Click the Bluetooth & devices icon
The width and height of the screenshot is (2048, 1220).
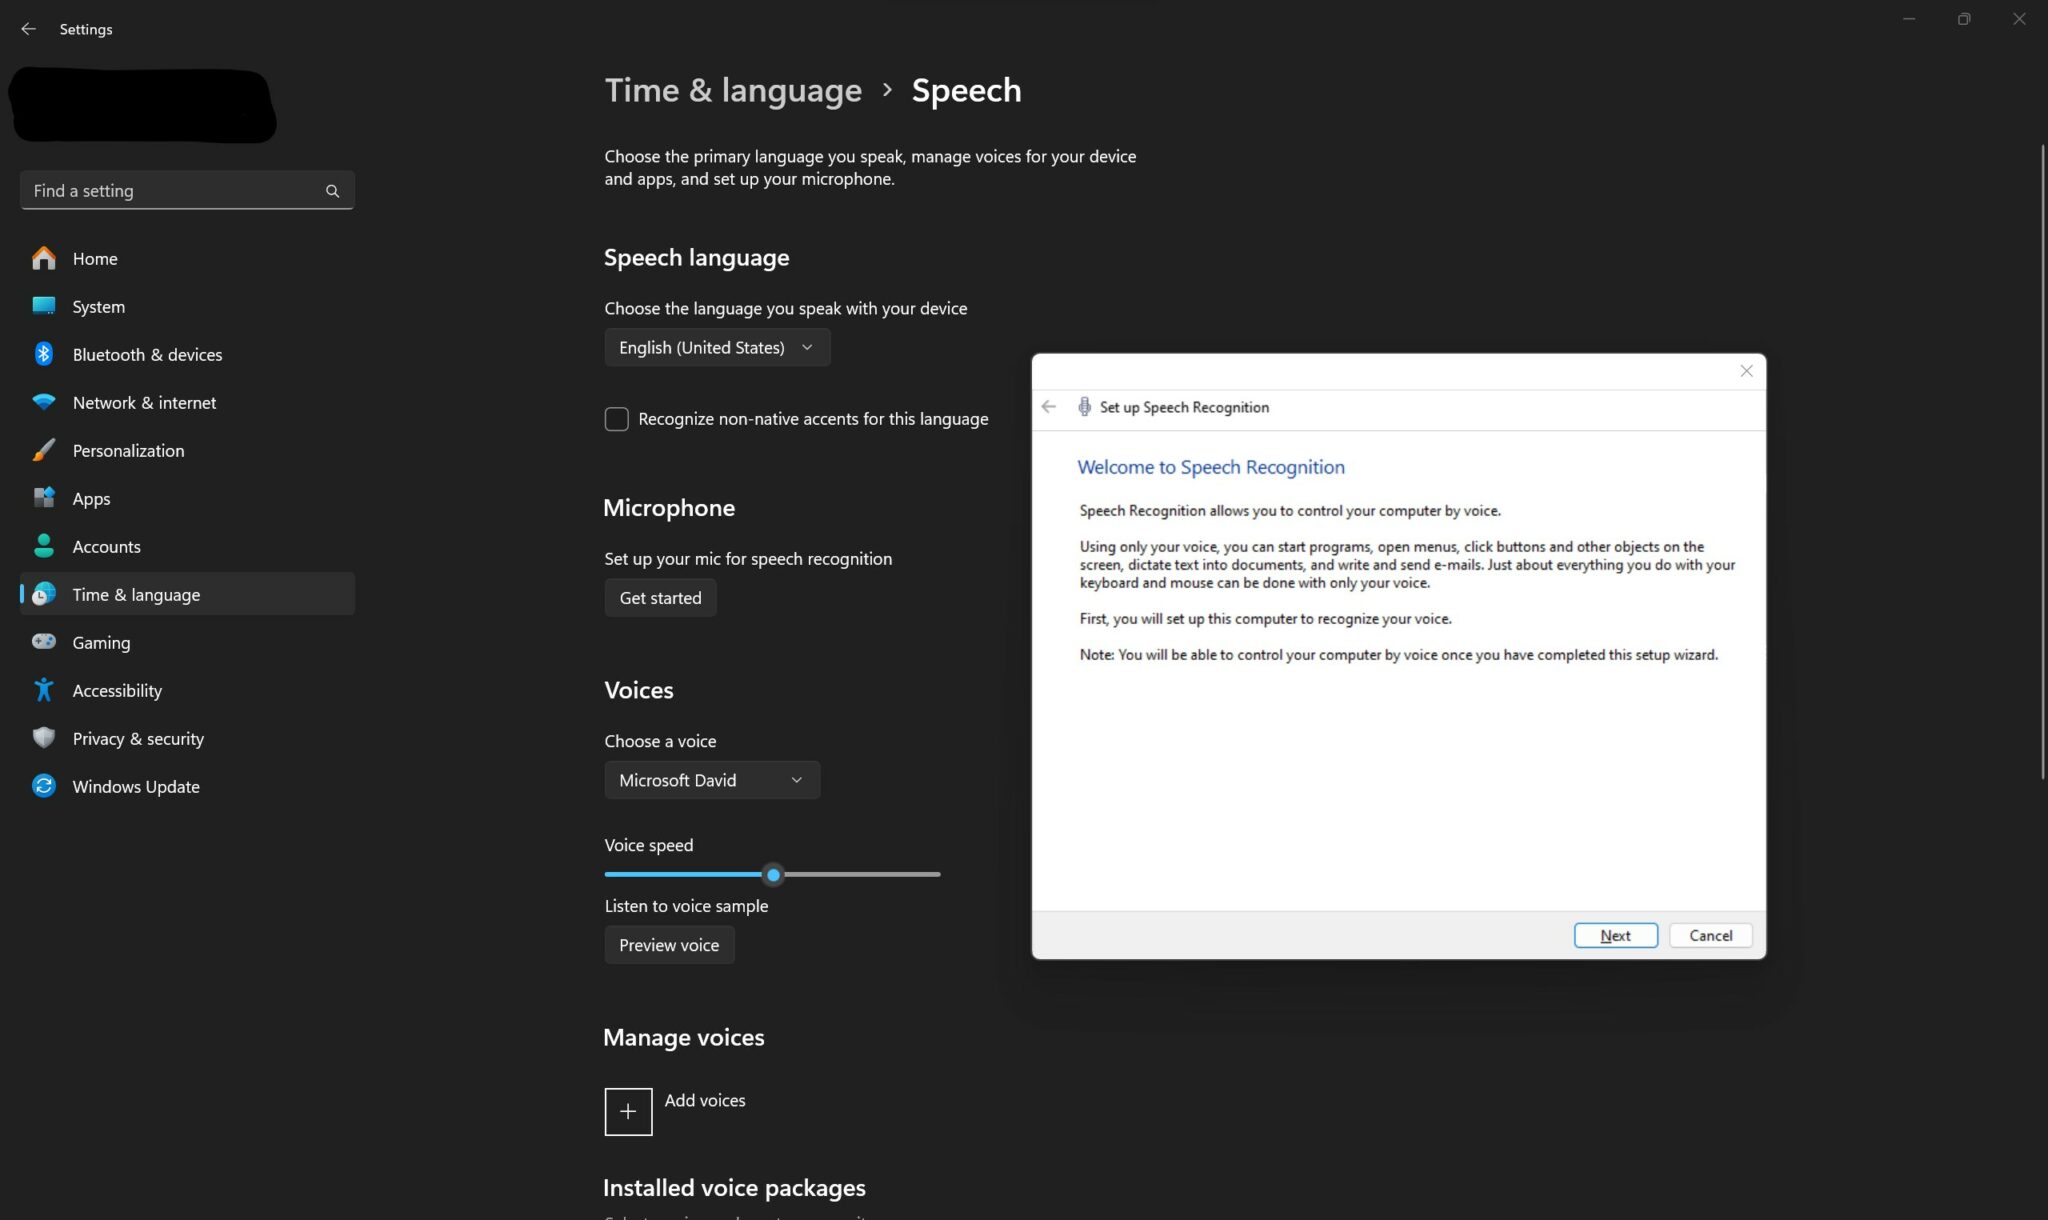click(x=44, y=354)
